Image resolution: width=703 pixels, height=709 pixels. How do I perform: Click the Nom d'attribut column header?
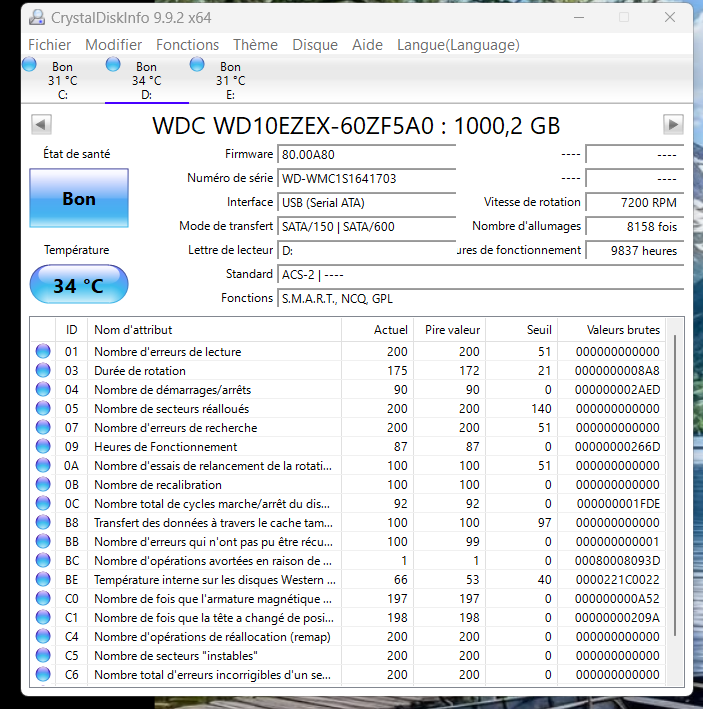click(x=214, y=330)
